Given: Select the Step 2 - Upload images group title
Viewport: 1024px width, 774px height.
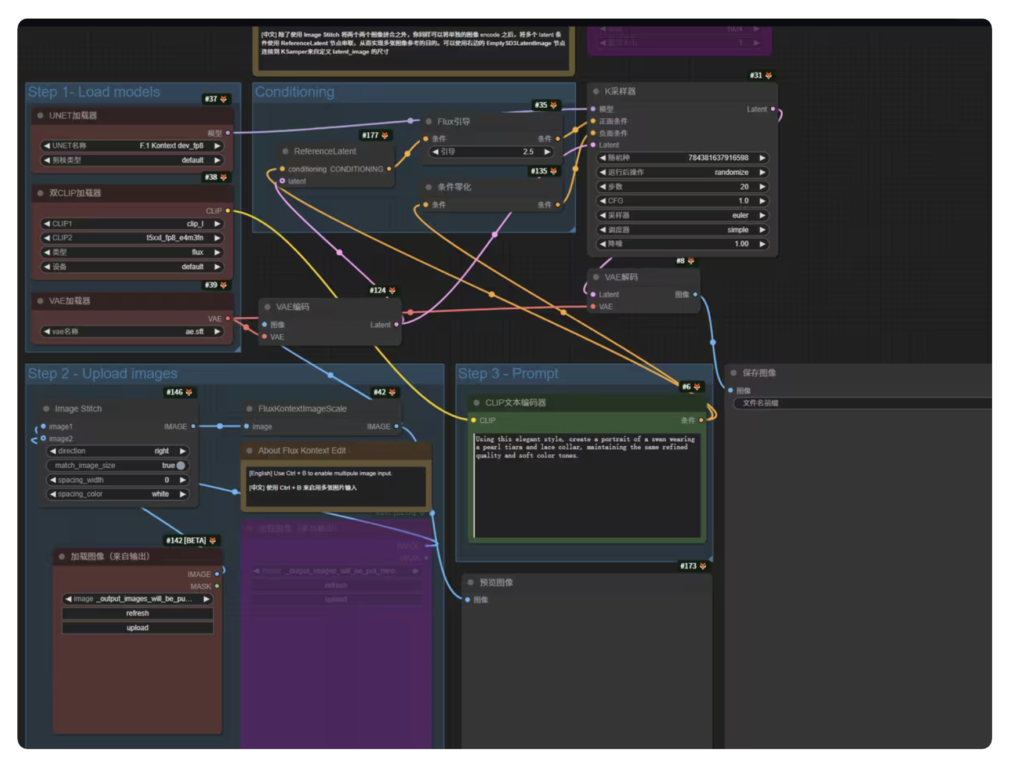Looking at the screenshot, I should [103, 374].
